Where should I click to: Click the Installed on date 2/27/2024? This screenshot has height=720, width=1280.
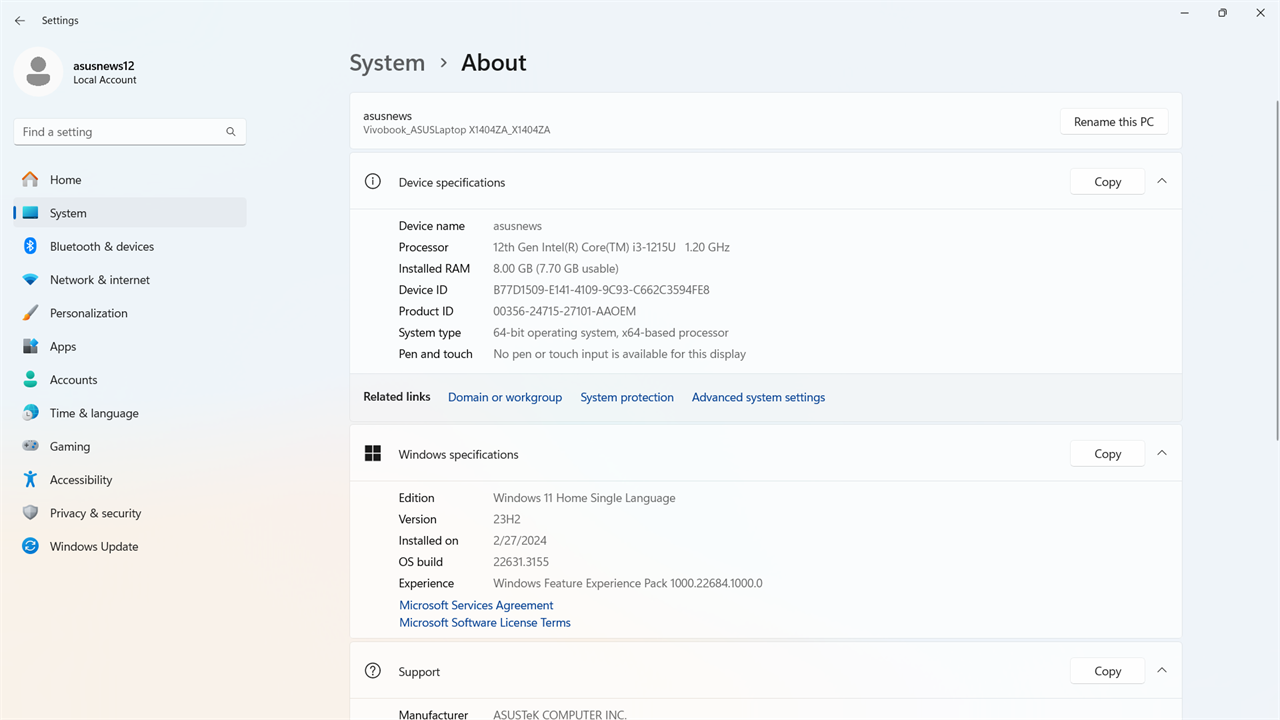coord(520,541)
